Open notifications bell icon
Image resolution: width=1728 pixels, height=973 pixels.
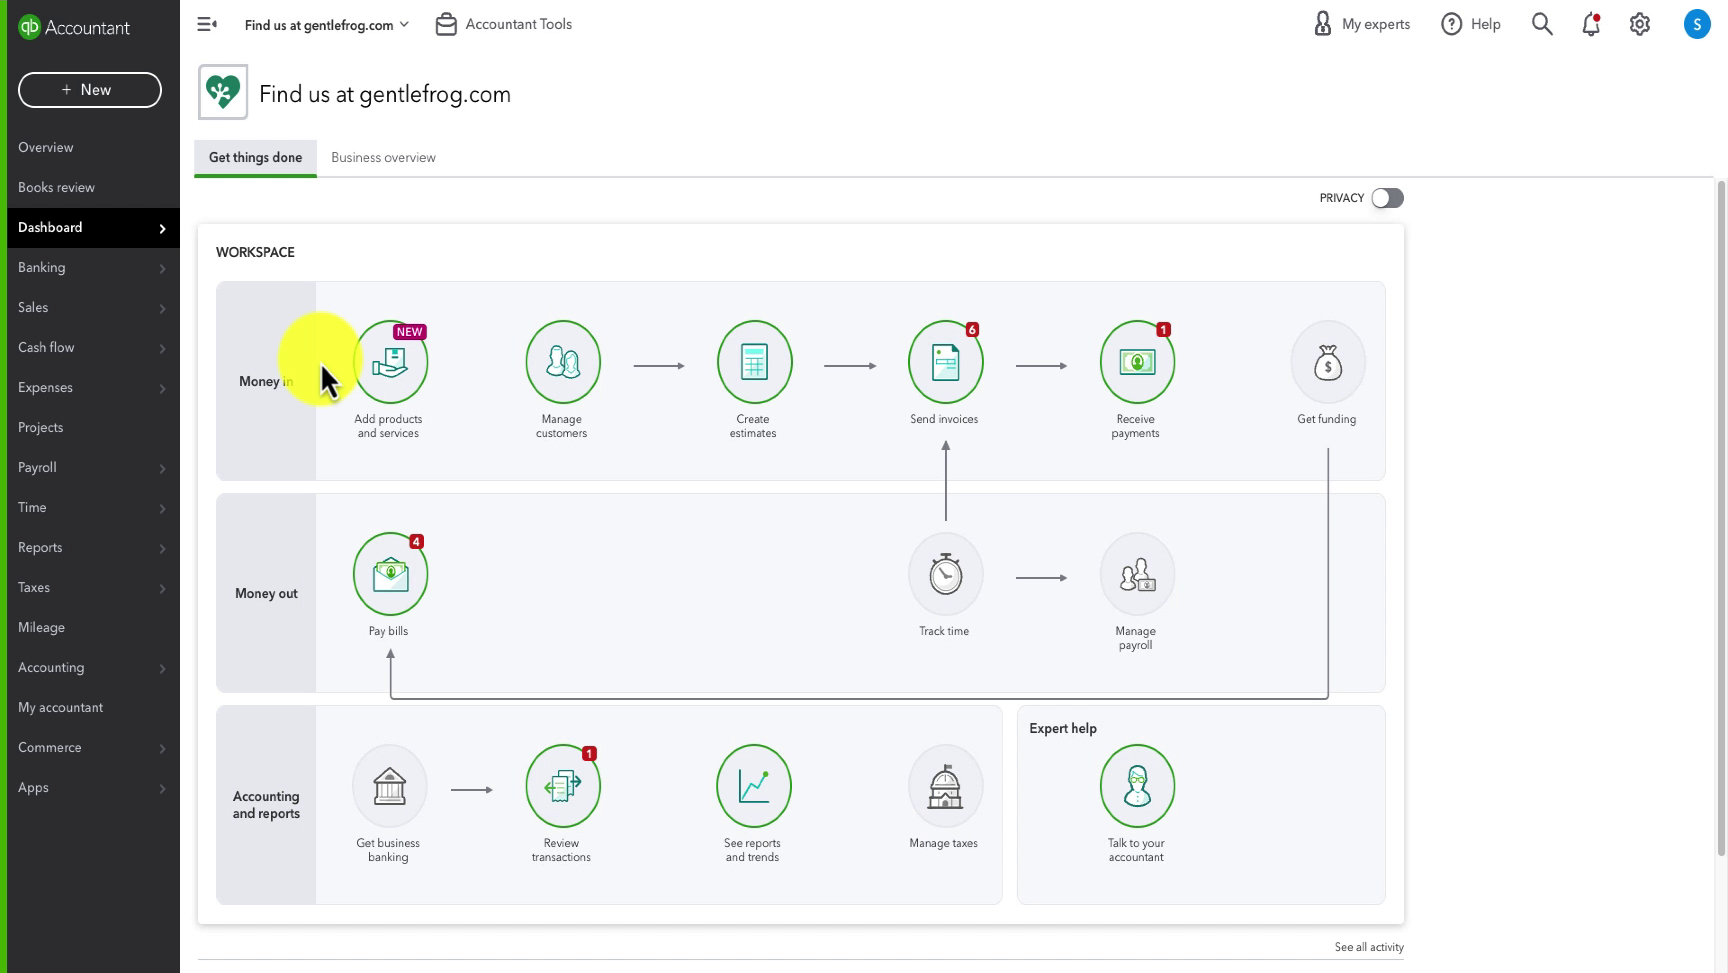1591,24
